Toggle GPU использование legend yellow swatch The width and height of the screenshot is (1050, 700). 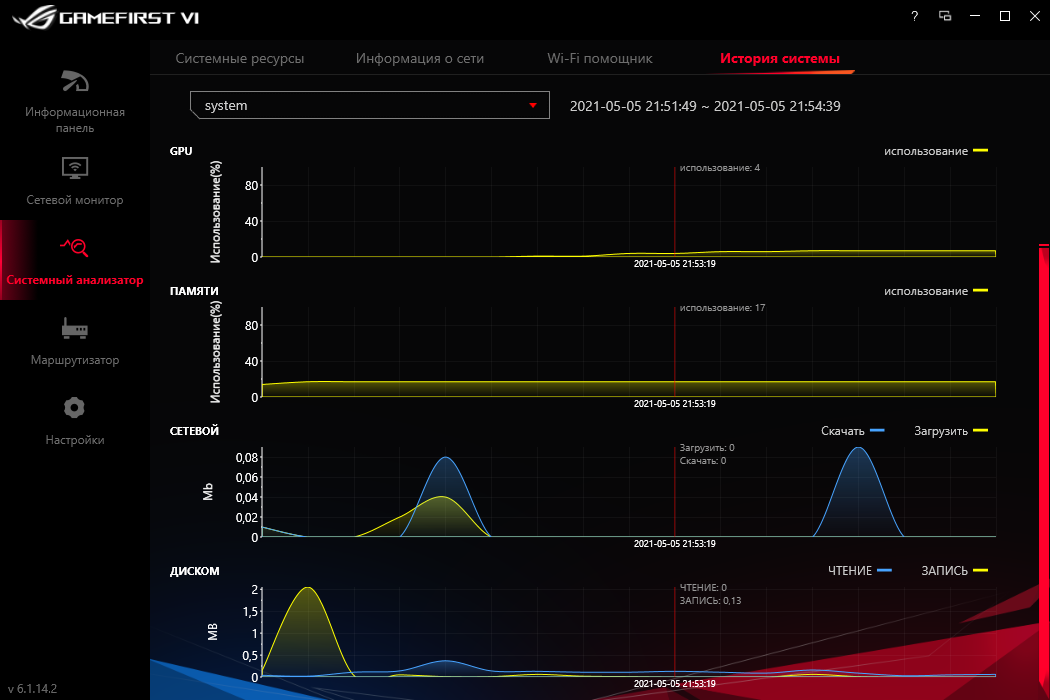(x=980, y=151)
